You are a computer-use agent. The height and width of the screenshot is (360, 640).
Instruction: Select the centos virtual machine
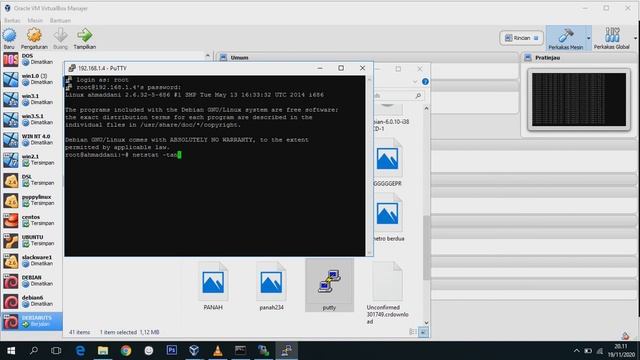click(x=31, y=220)
